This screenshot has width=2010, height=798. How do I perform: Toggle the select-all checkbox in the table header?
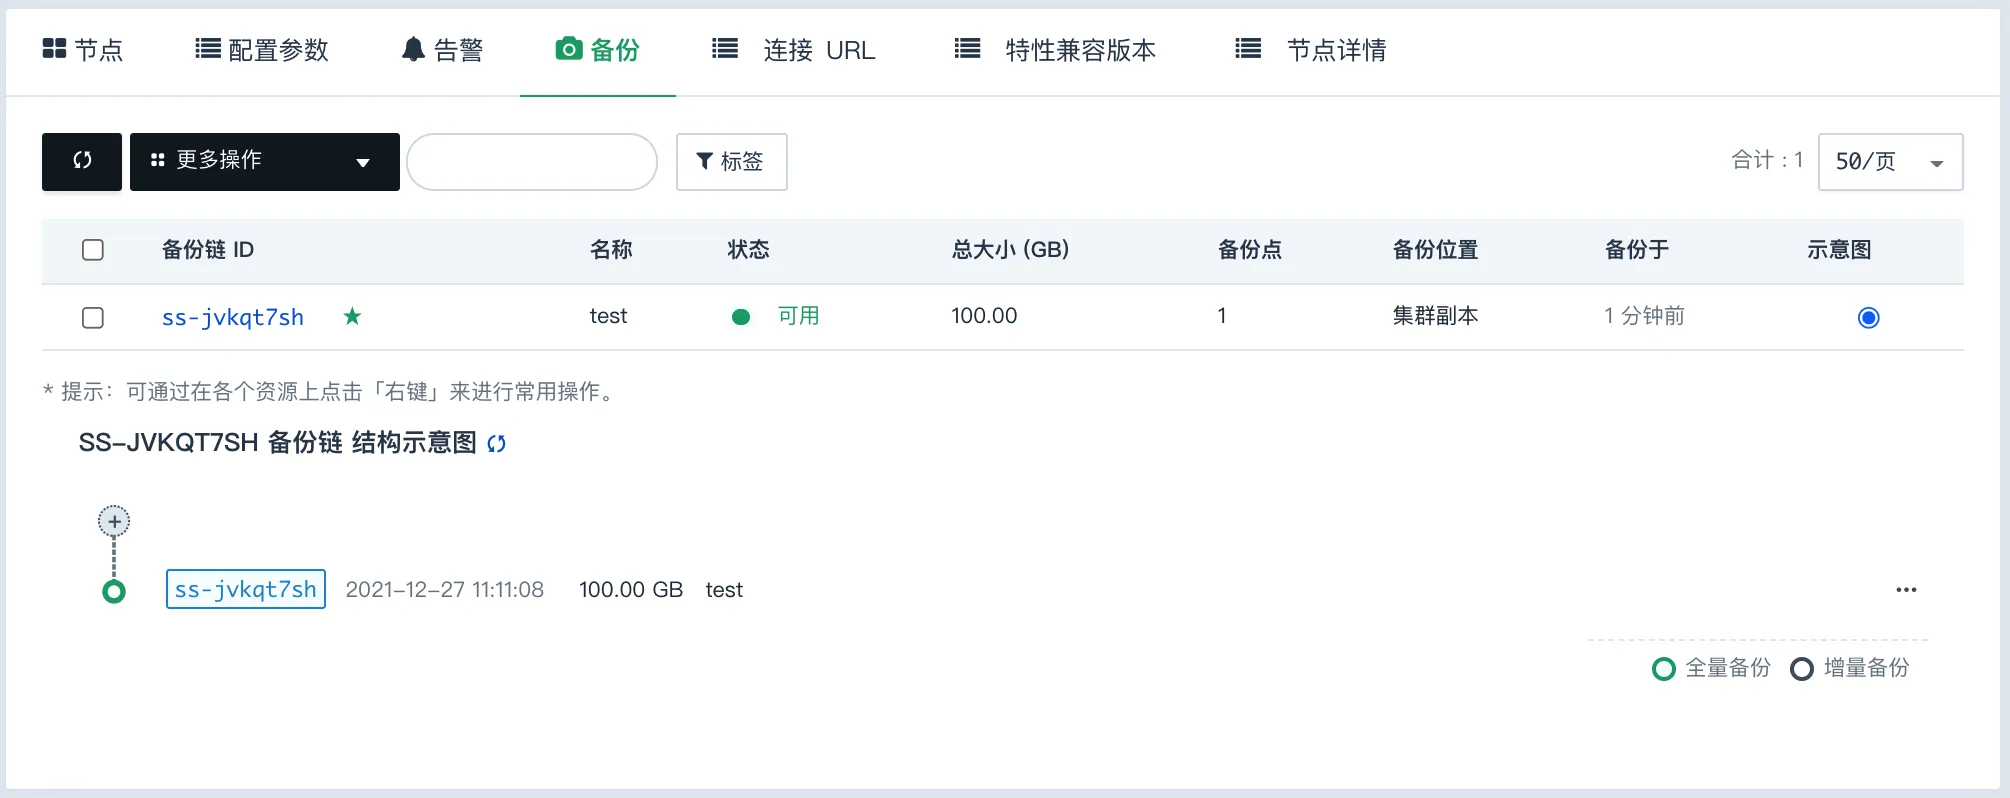point(93,250)
